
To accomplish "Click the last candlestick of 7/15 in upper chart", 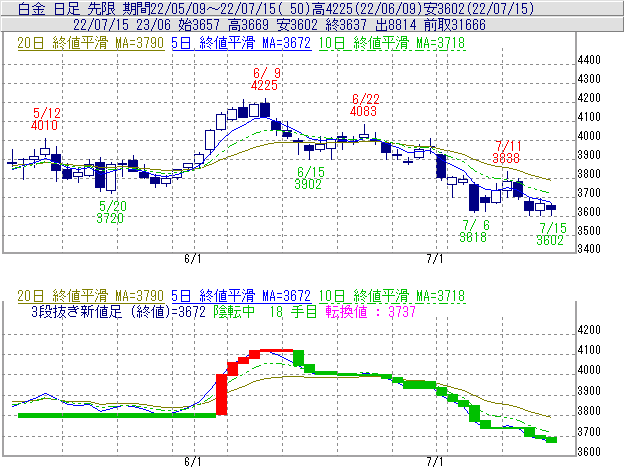I will tap(551, 208).
